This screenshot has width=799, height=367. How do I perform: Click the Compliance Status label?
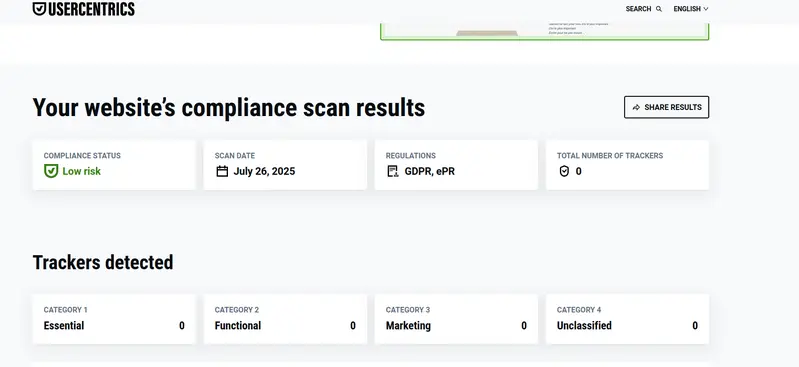click(x=82, y=155)
